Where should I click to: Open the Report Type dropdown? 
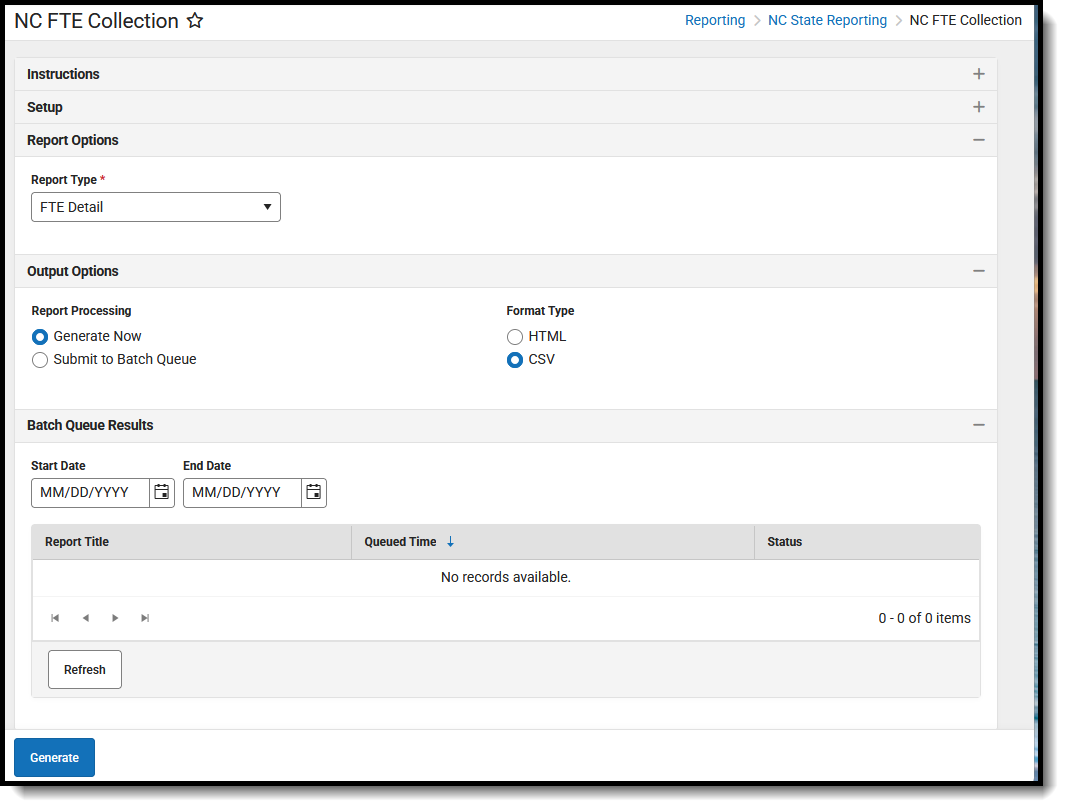coord(156,207)
